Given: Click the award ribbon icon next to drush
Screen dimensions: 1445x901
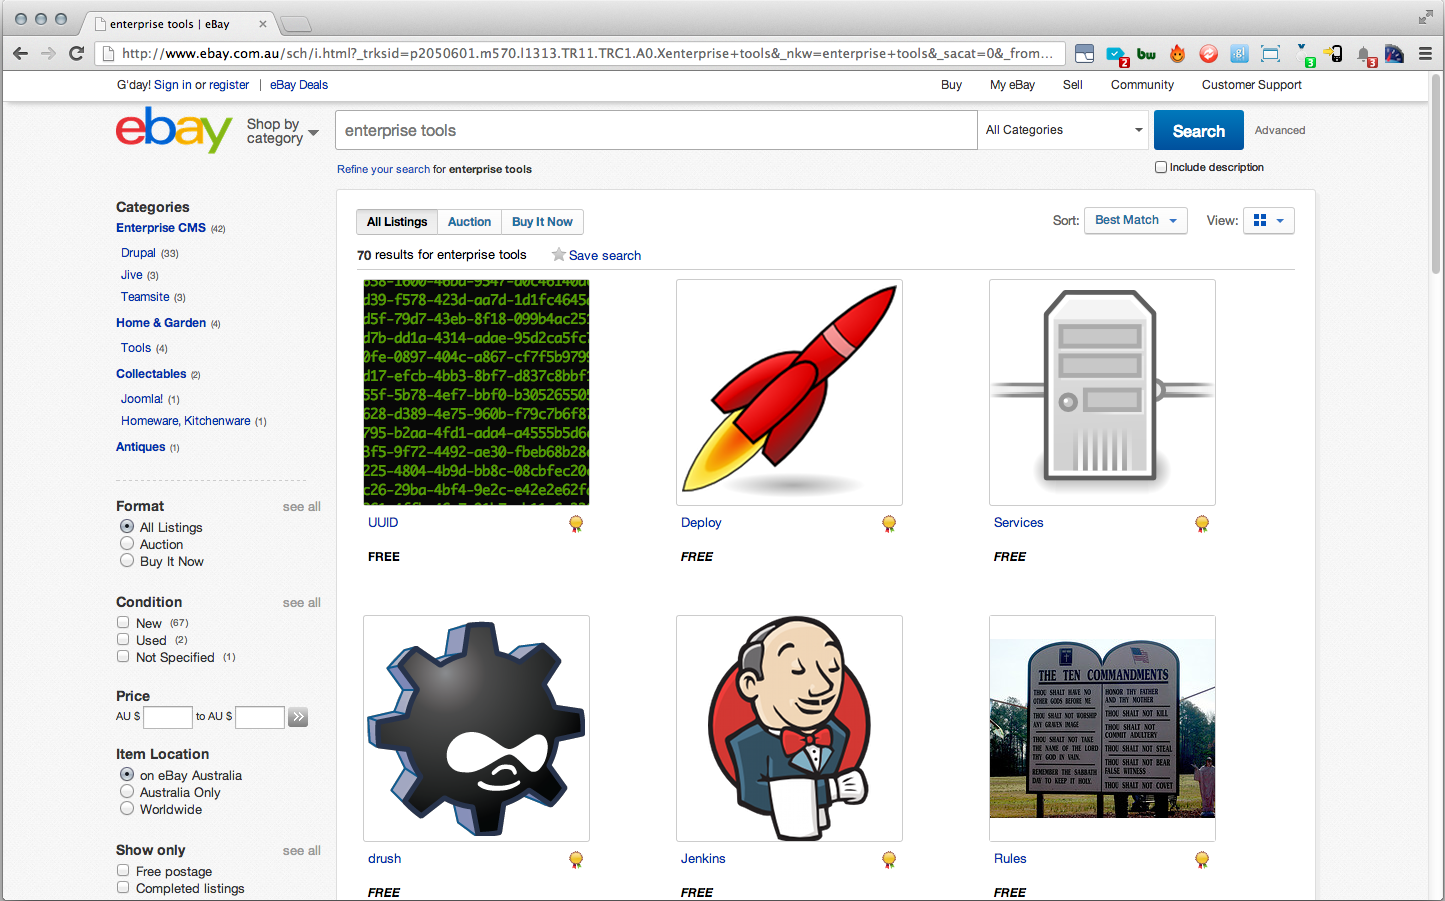Looking at the screenshot, I should pyautogui.click(x=576, y=859).
